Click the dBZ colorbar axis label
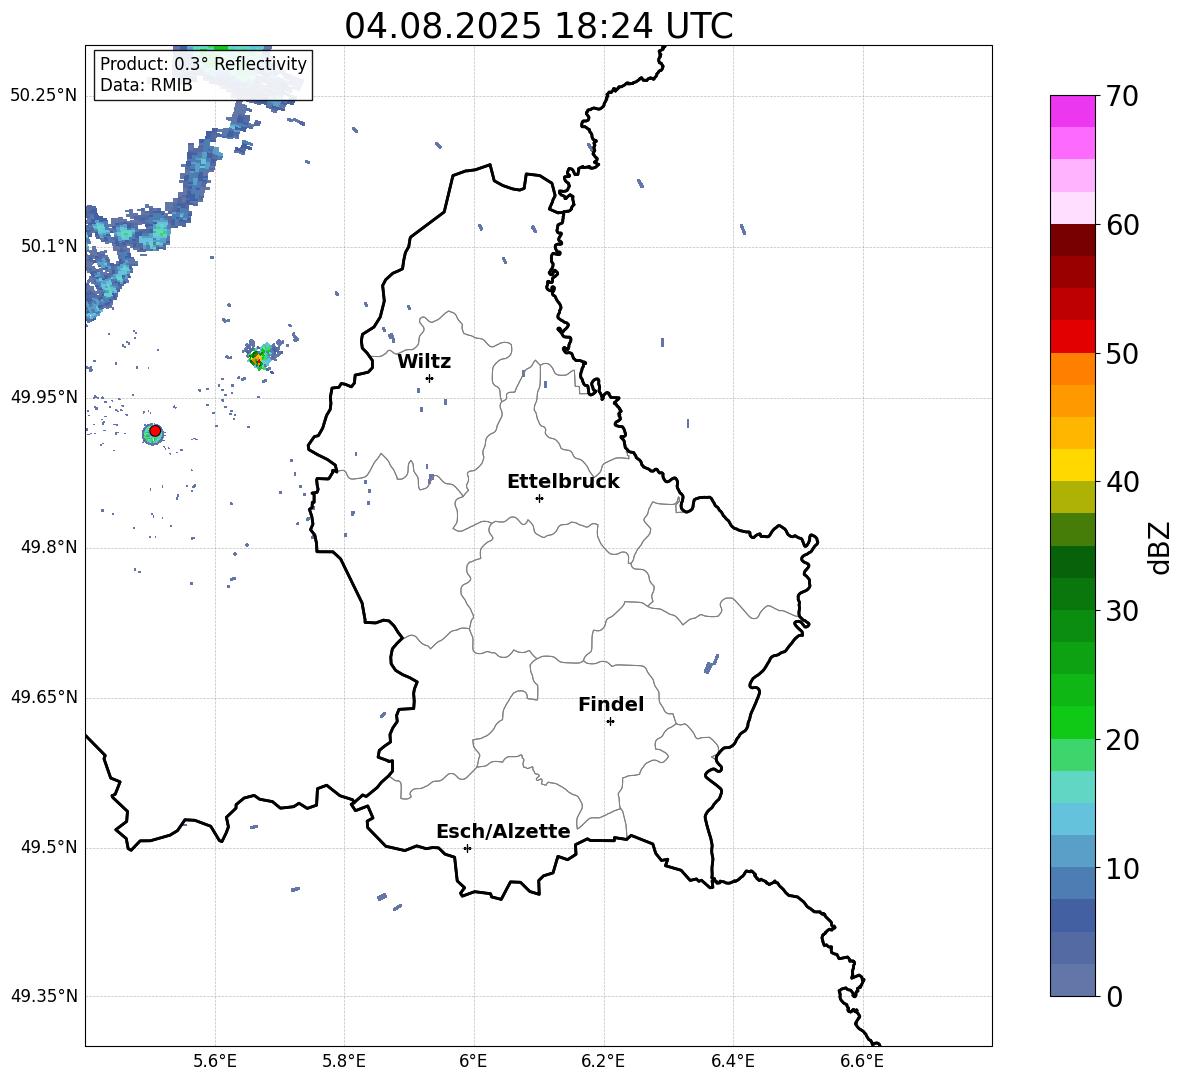 click(x=1159, y=547)
